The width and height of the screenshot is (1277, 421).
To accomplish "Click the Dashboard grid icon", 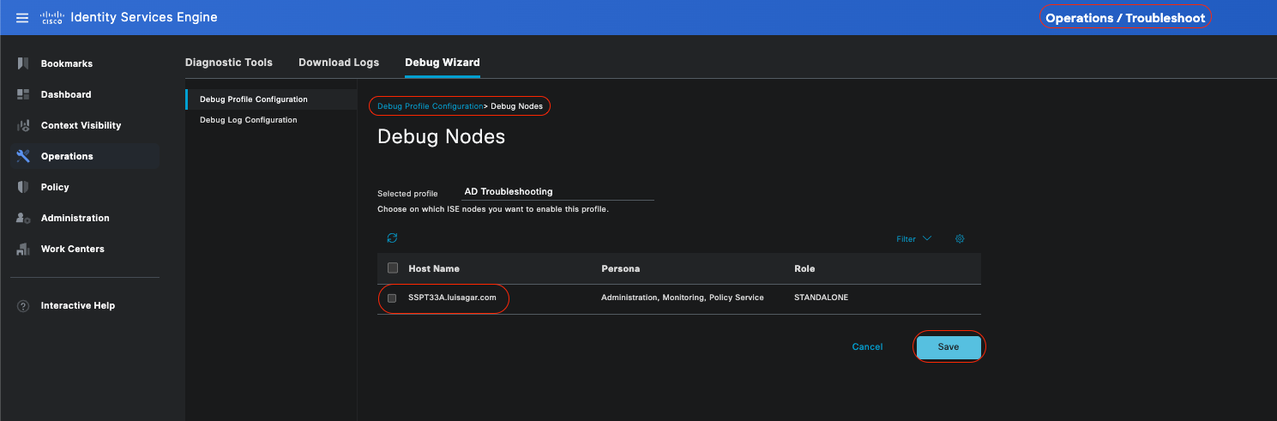I will (23, 94).
